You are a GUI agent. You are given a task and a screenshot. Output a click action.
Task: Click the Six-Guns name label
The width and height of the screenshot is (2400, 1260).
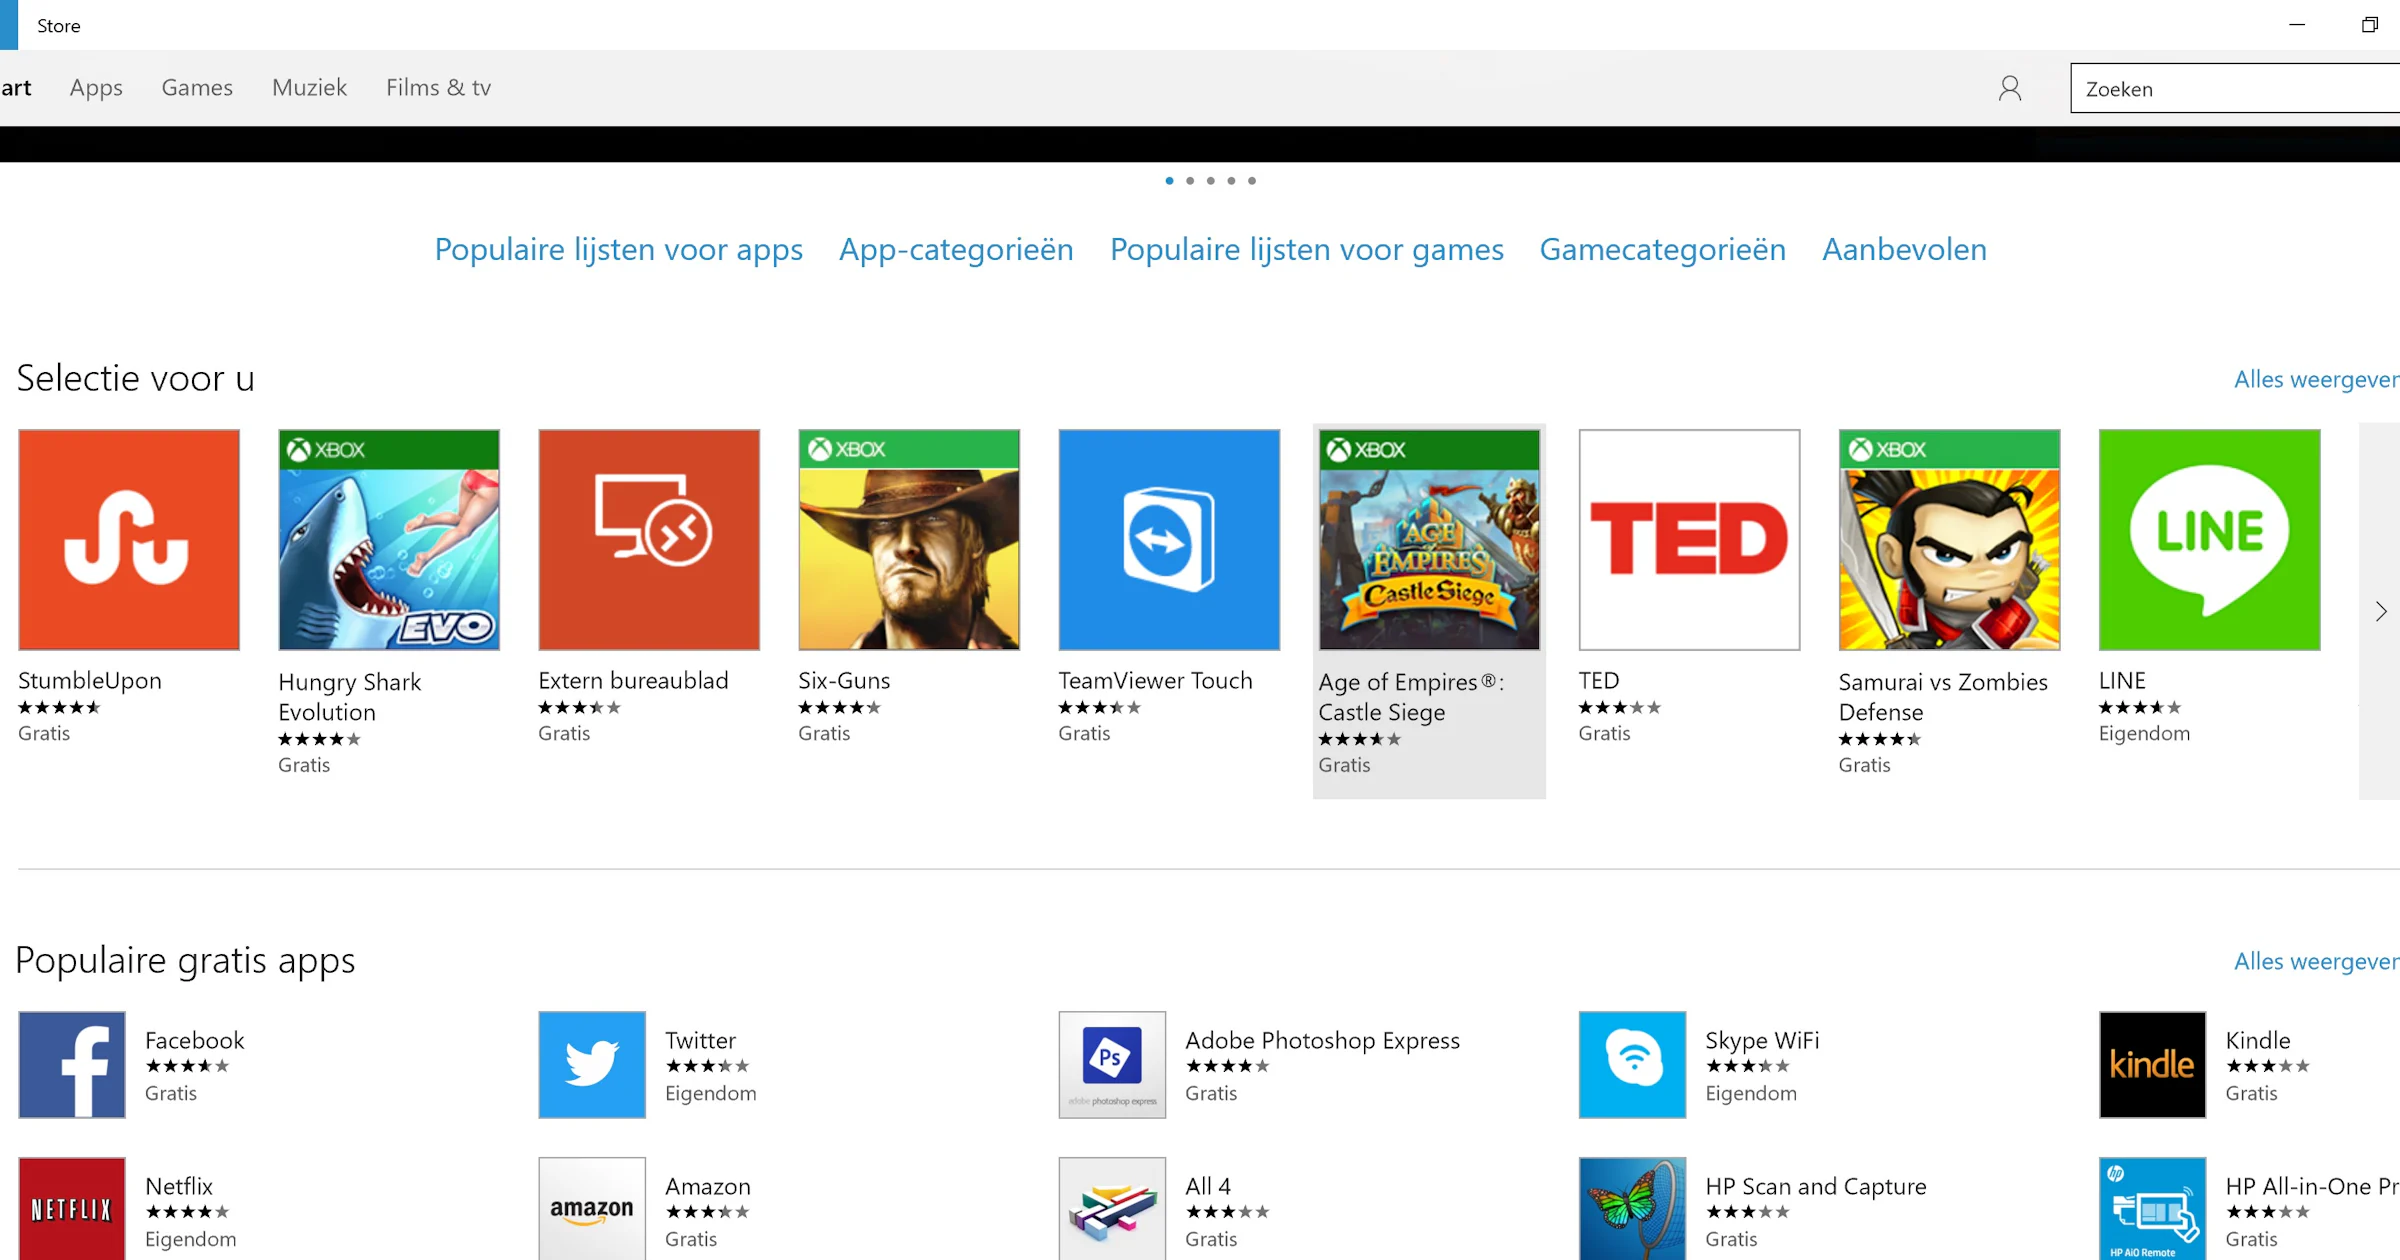pyautogui.click(x=844, y=681)
